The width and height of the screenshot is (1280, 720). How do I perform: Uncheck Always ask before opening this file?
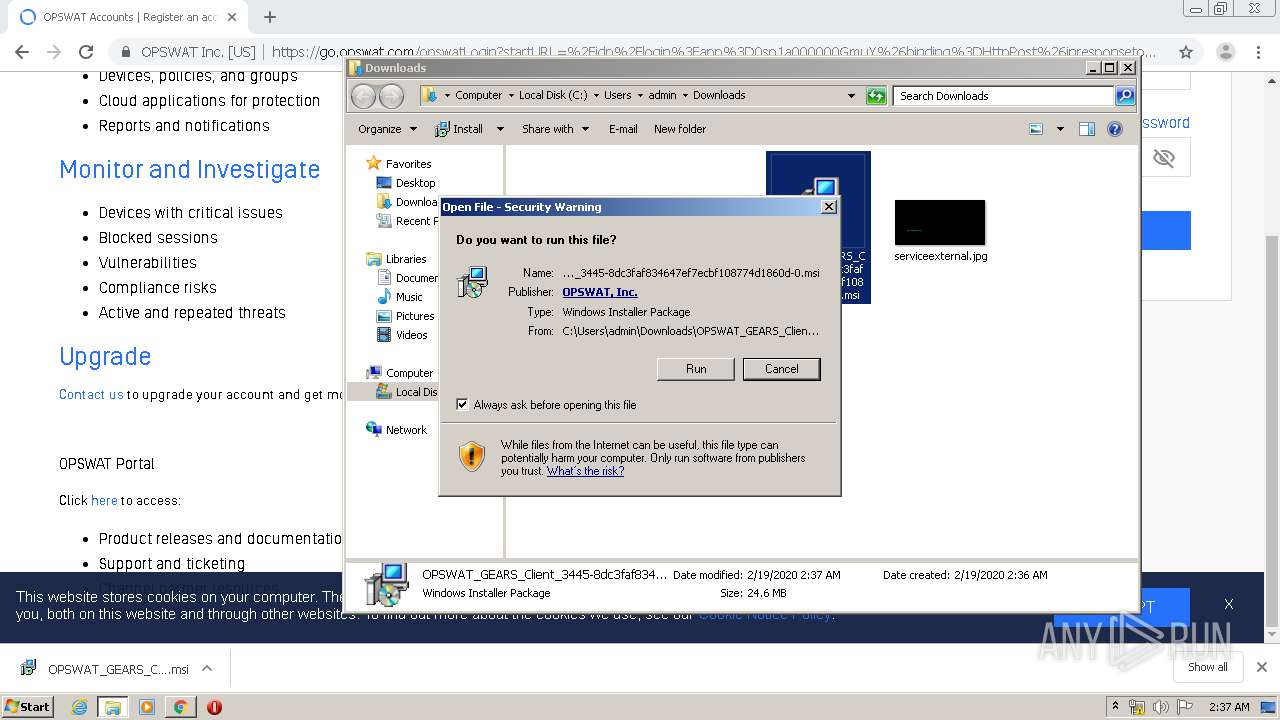click(462, 405)
